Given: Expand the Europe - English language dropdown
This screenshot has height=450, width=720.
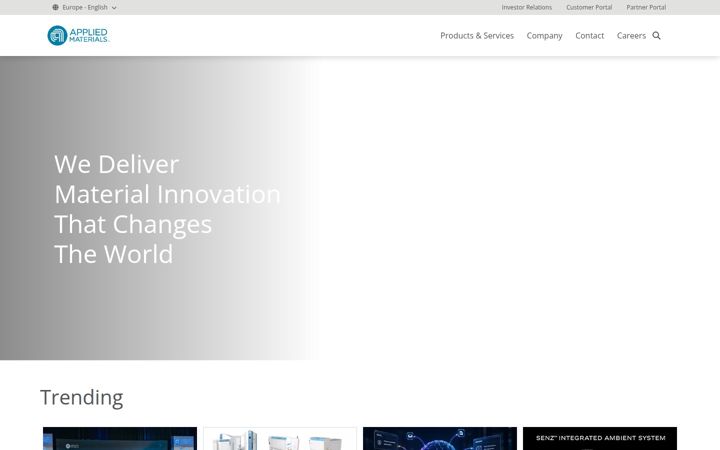Looking at the screenshot, I should pyautogui.click(x=84, y=7).
